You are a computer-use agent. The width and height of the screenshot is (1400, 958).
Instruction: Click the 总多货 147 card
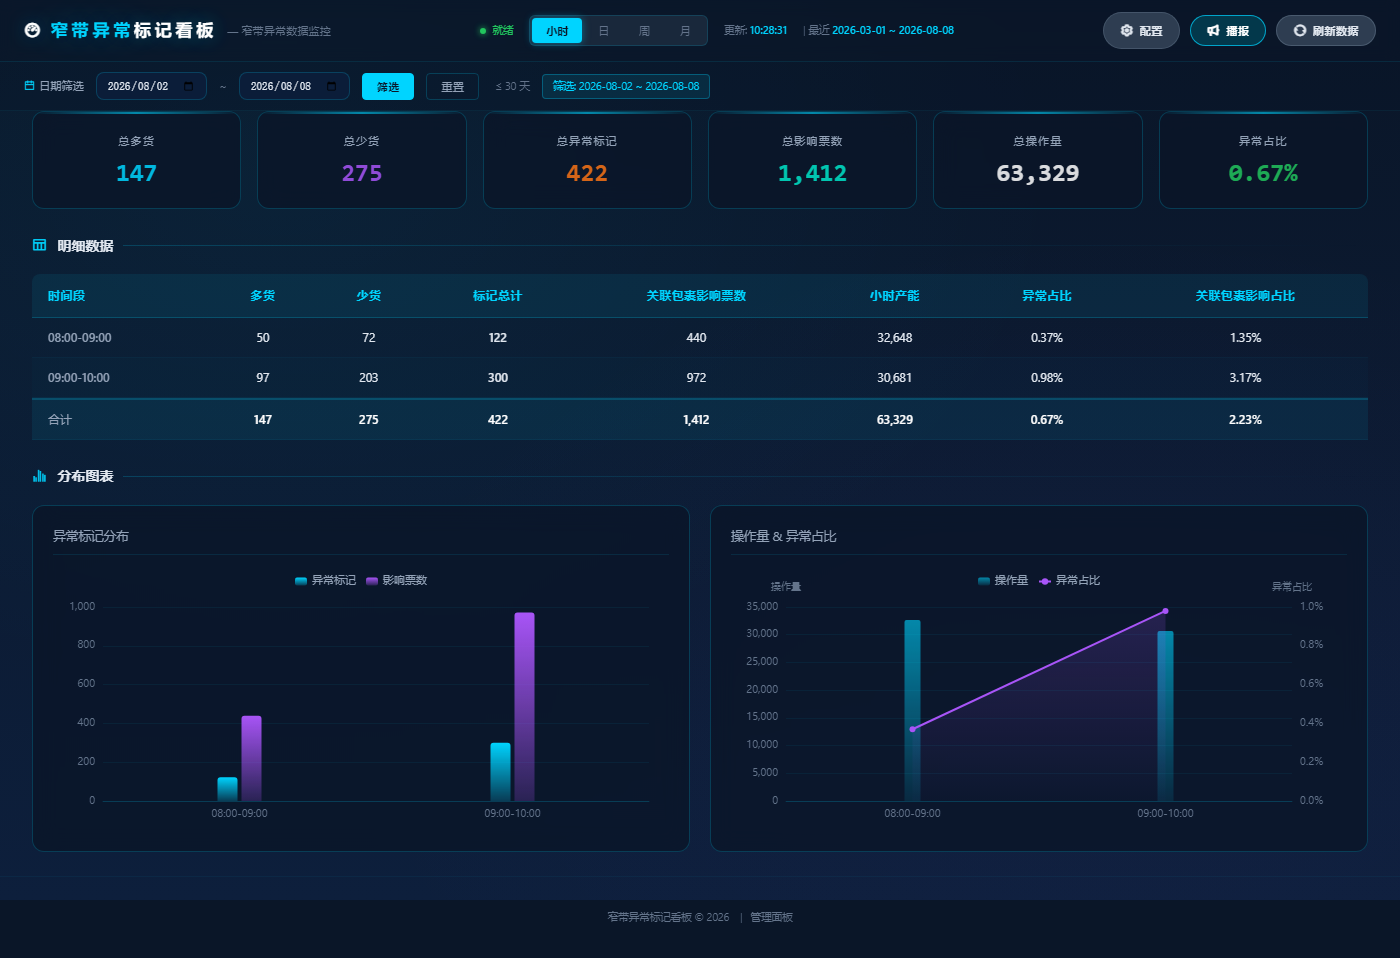coord(137,160)
